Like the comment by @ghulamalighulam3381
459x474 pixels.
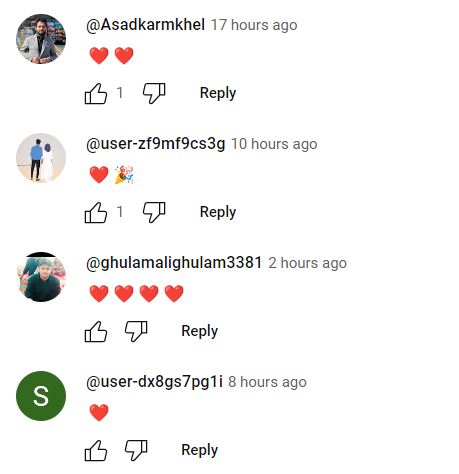point(96,331)
